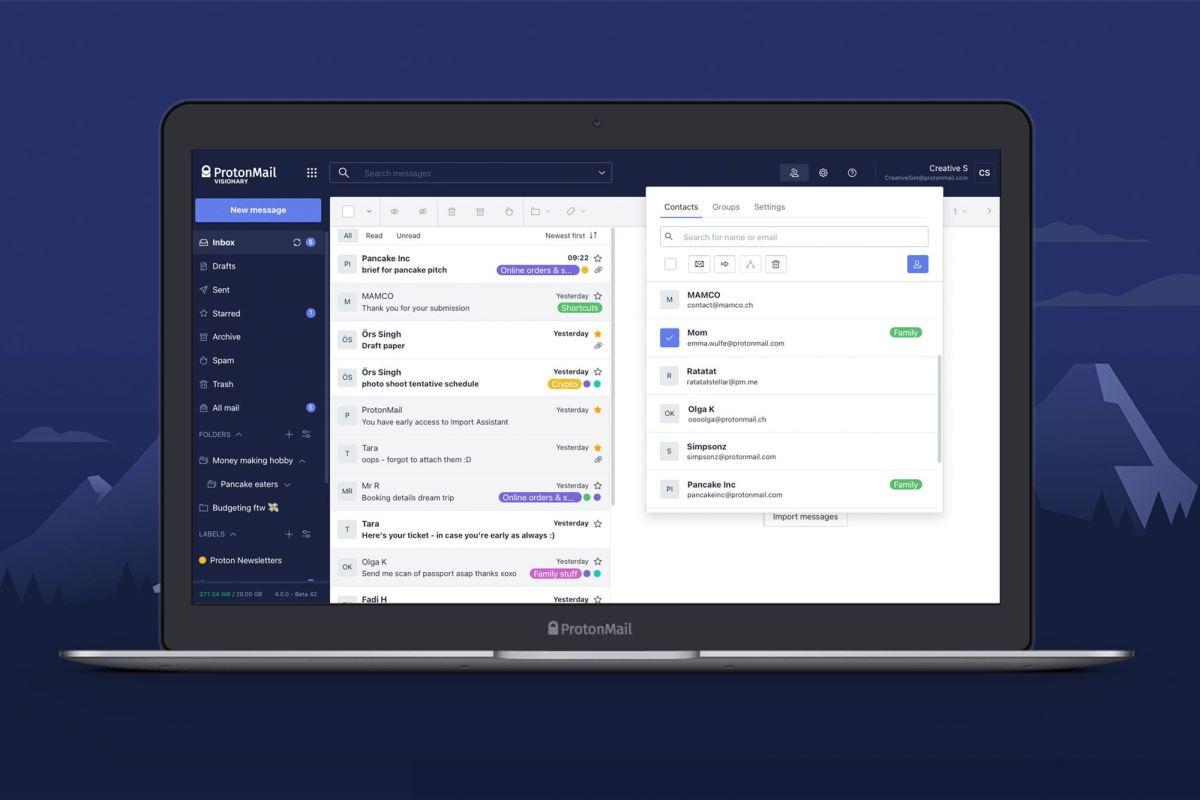Open the Move to folder dropdown
Image resolution: width=1200 pixels, height=800 pixels.
click(540, 212)
